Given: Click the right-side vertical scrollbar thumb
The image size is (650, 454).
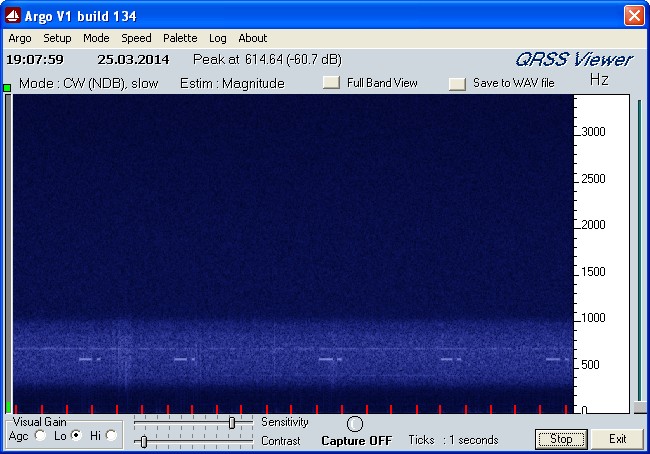Looking at the screenshot, I should coord(640,407).
